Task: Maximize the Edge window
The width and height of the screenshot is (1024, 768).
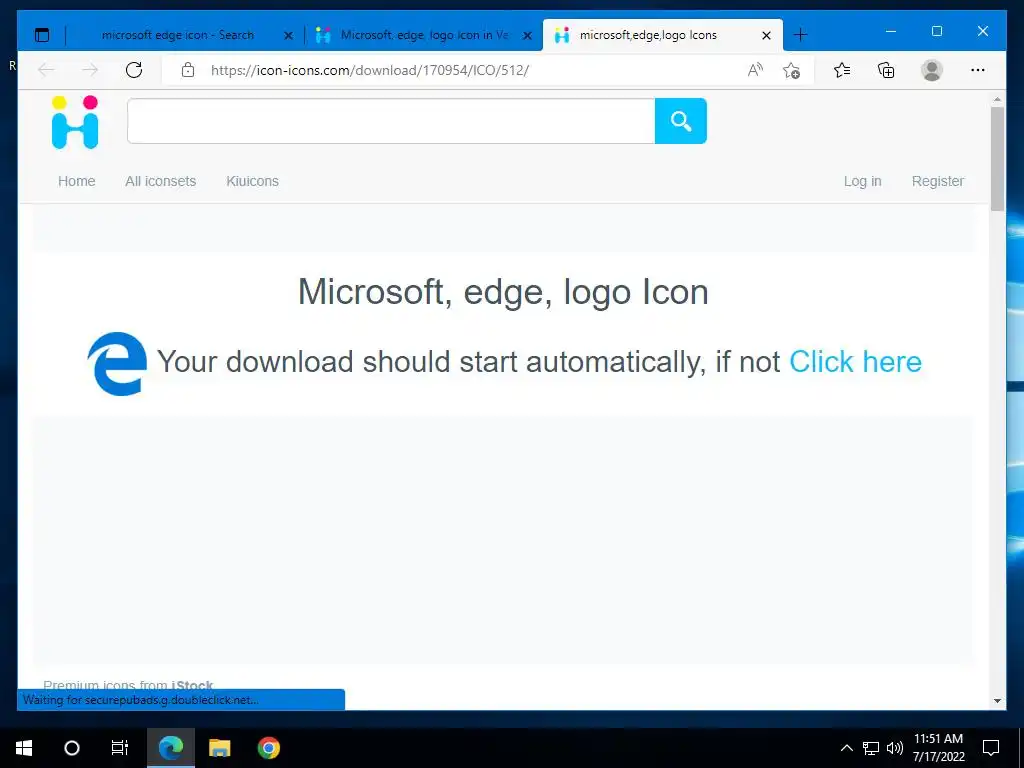Action: 936,31
